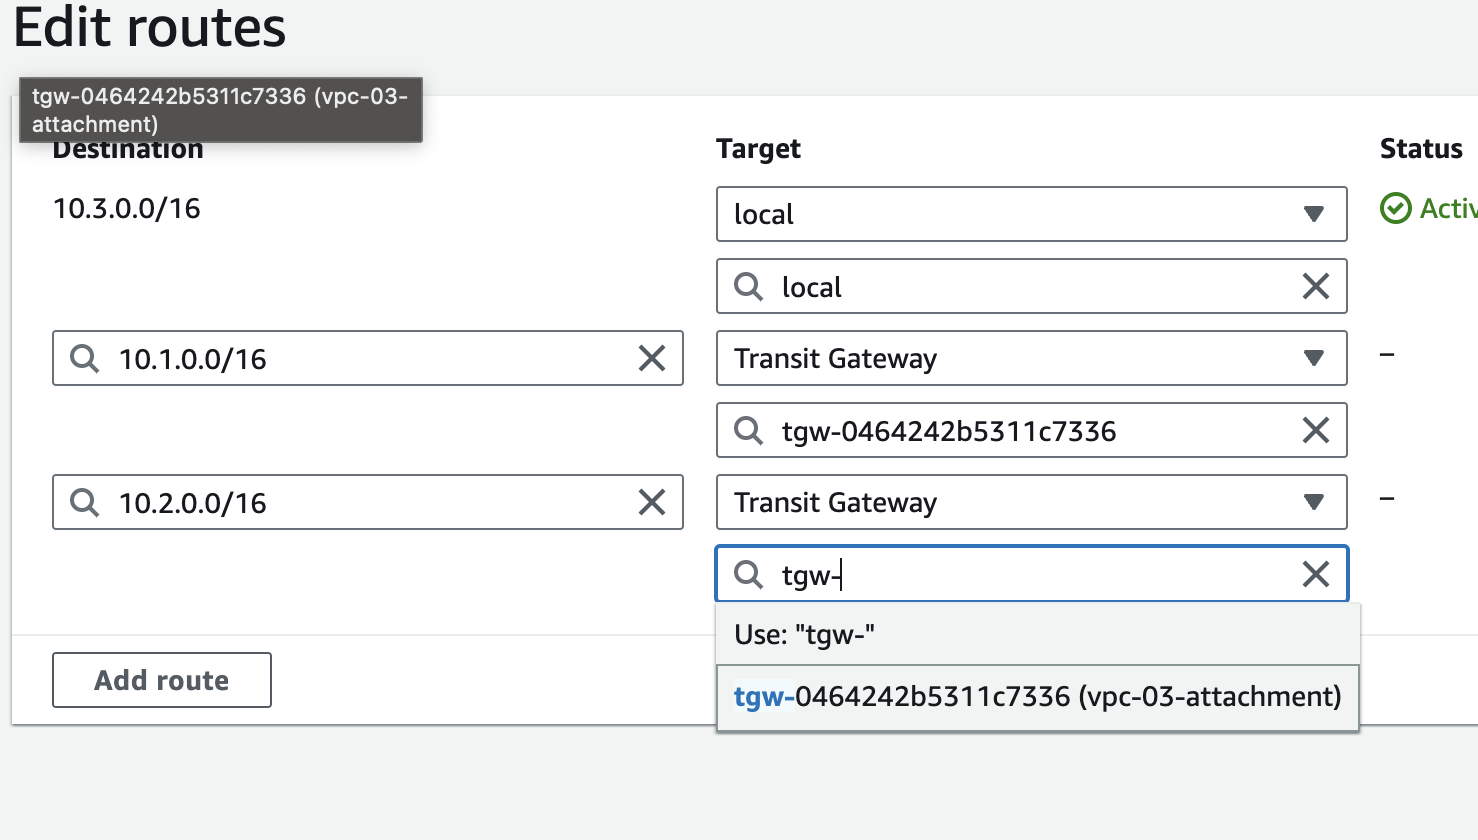This screenshot has width=1478, height=840.
Task: Select the Use: "tgw-" suggestion
Action: click(1037, 634)
